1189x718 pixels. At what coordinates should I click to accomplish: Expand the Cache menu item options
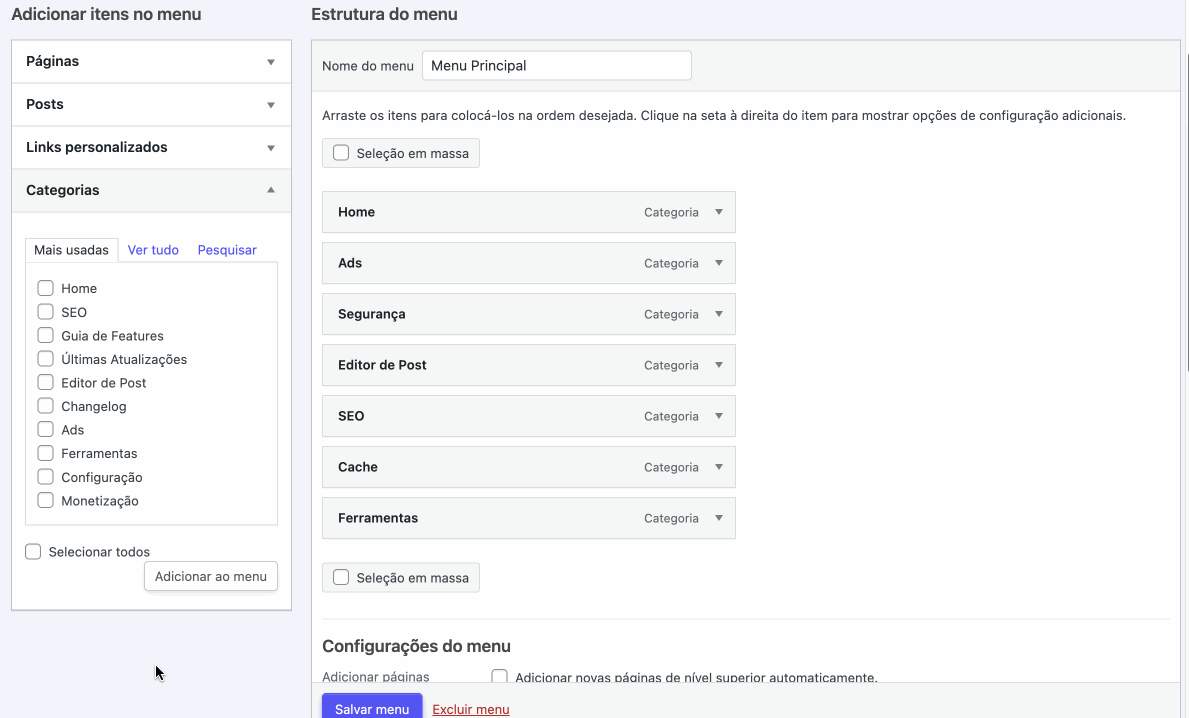tap(719, 467)
